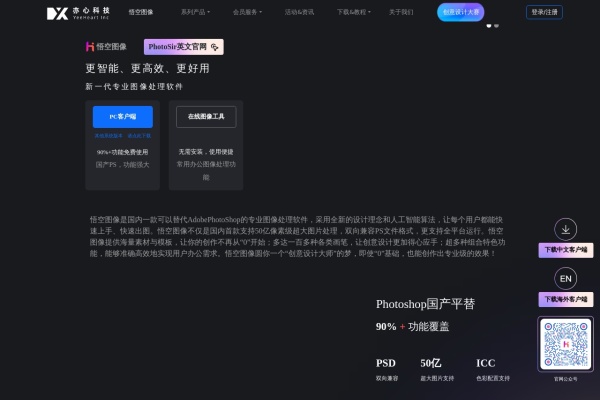Click the 更智能、更高效、更好用 headline
Viewport: 600px width, 400px height.
(x=147, y=69)
